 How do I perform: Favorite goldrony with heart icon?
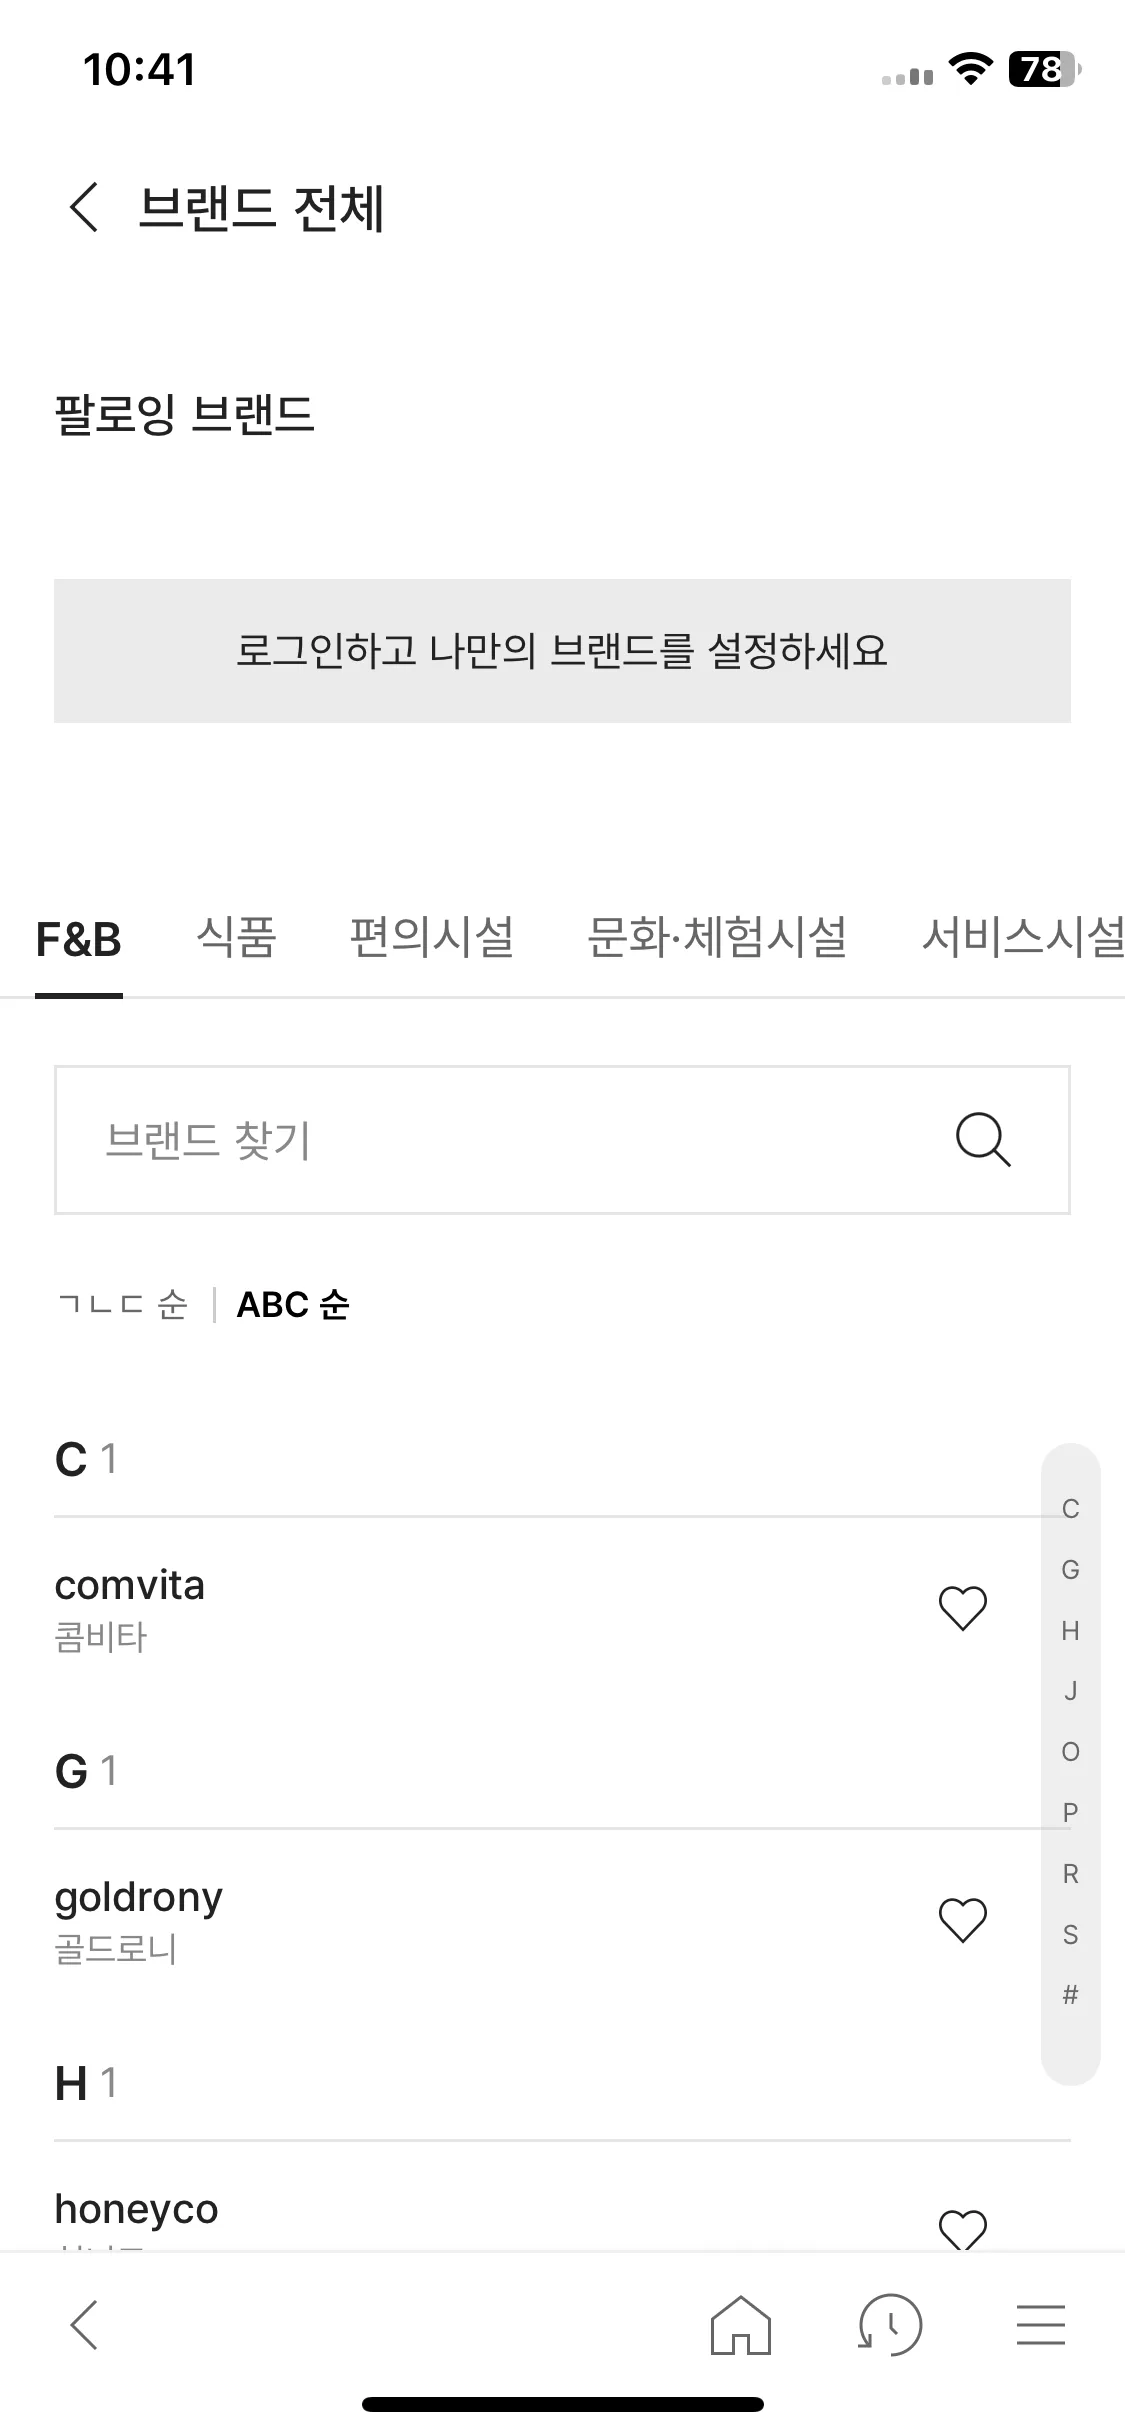pyautogui.click(x=963, y=1920)
